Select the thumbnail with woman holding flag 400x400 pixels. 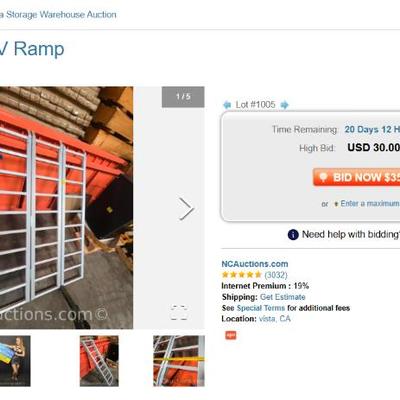point(15,361)
